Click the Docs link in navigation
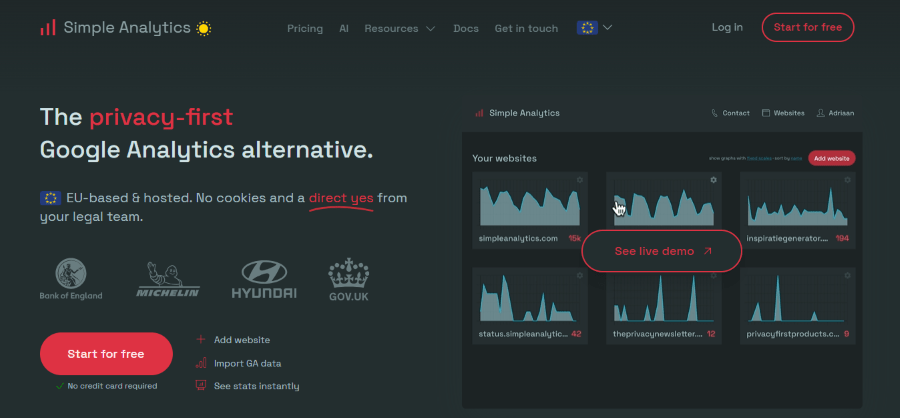Screen dimensions: 900x418 (x=466, y=28)
